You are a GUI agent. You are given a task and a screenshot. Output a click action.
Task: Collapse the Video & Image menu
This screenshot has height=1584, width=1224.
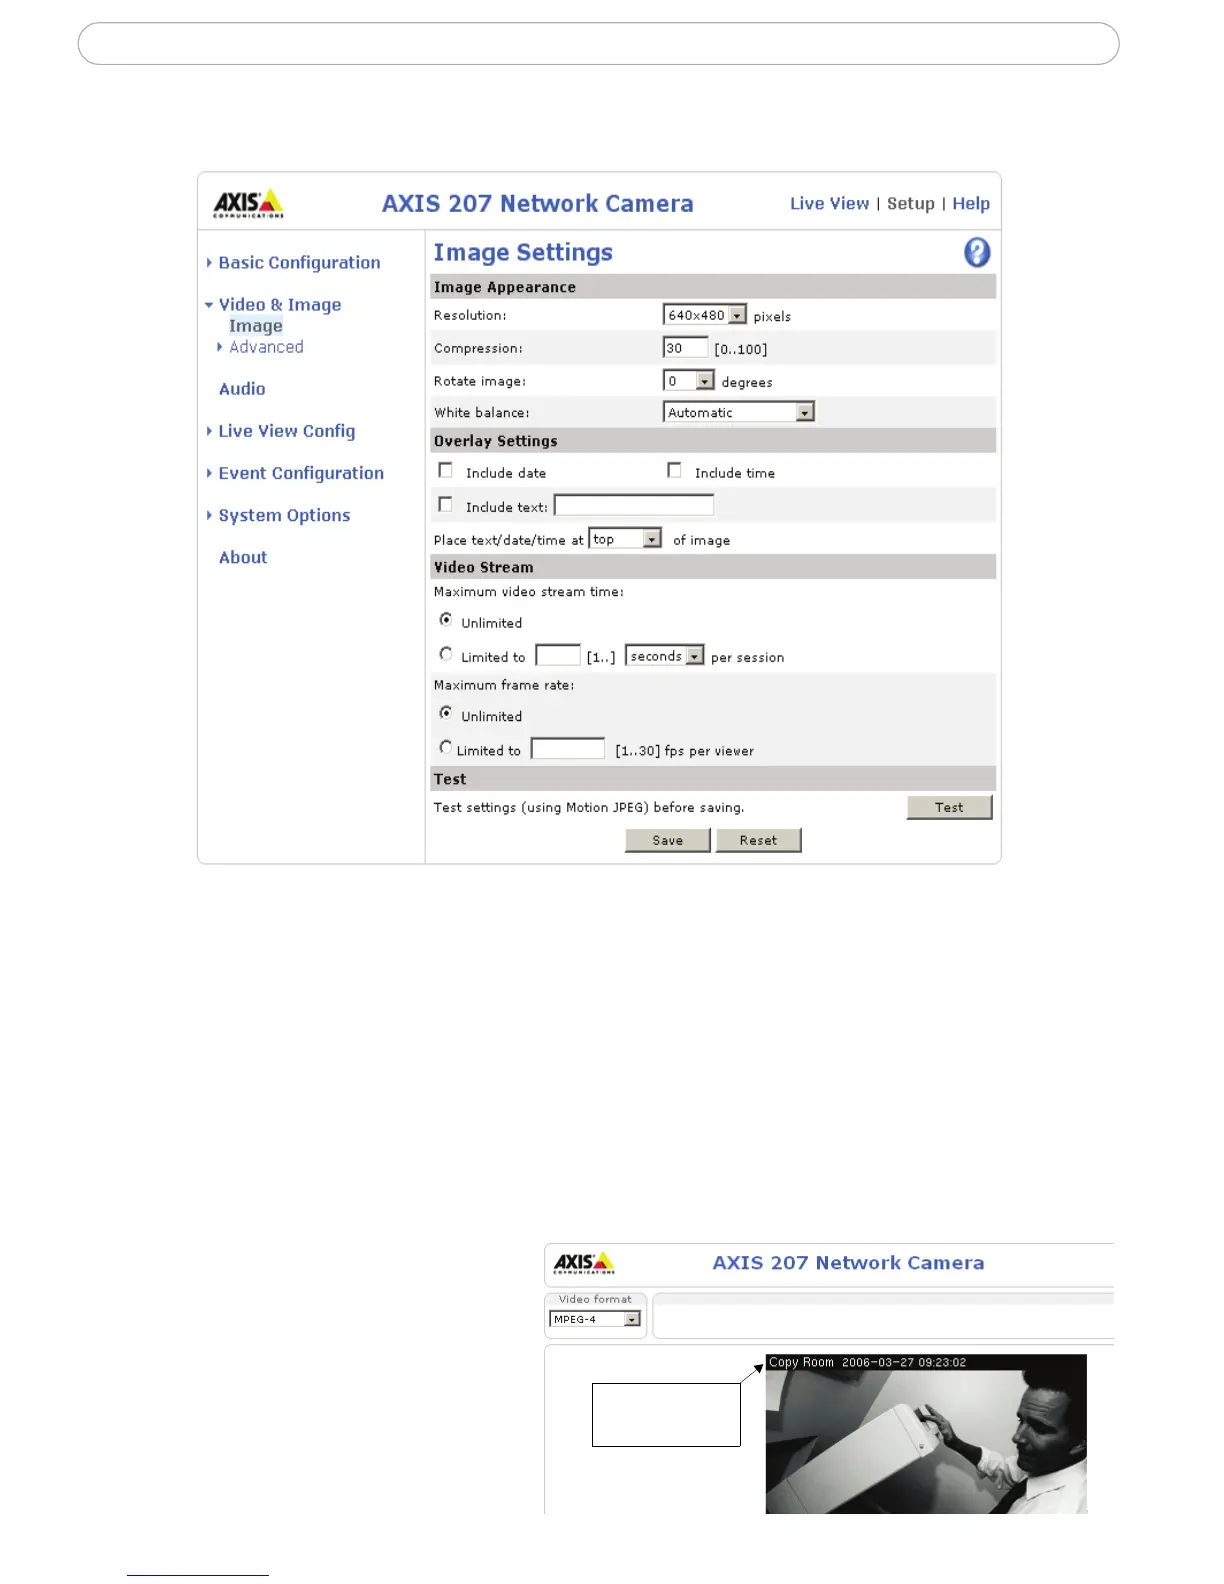point(273,305)
